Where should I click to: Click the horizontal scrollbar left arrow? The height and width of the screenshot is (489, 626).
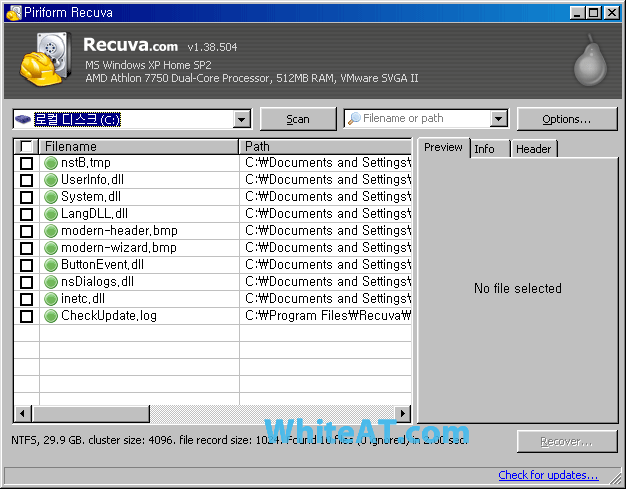[23, 414]
